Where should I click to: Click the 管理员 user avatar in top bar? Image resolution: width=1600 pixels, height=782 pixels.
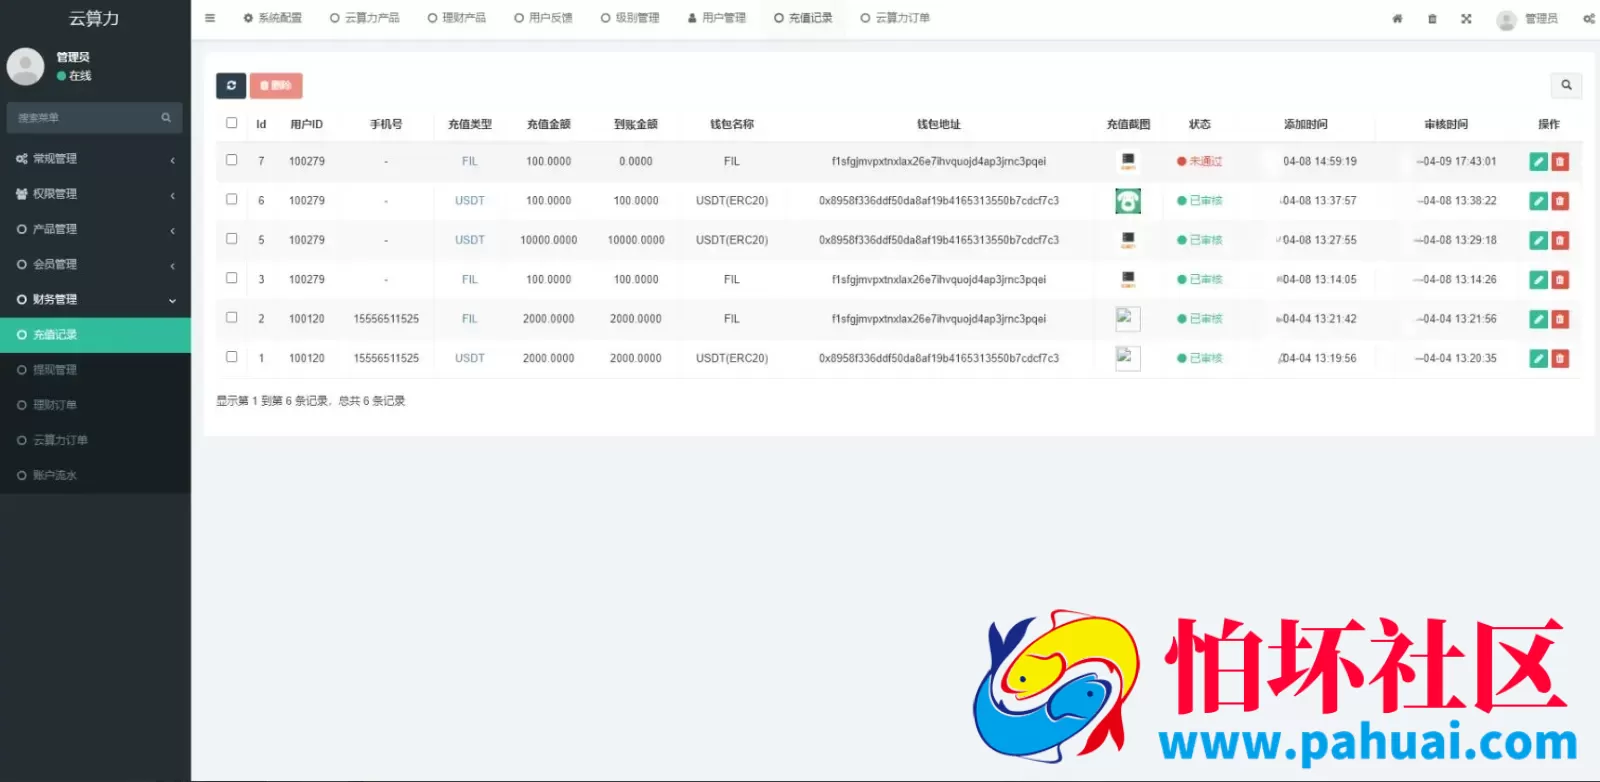pos(1506,20)
